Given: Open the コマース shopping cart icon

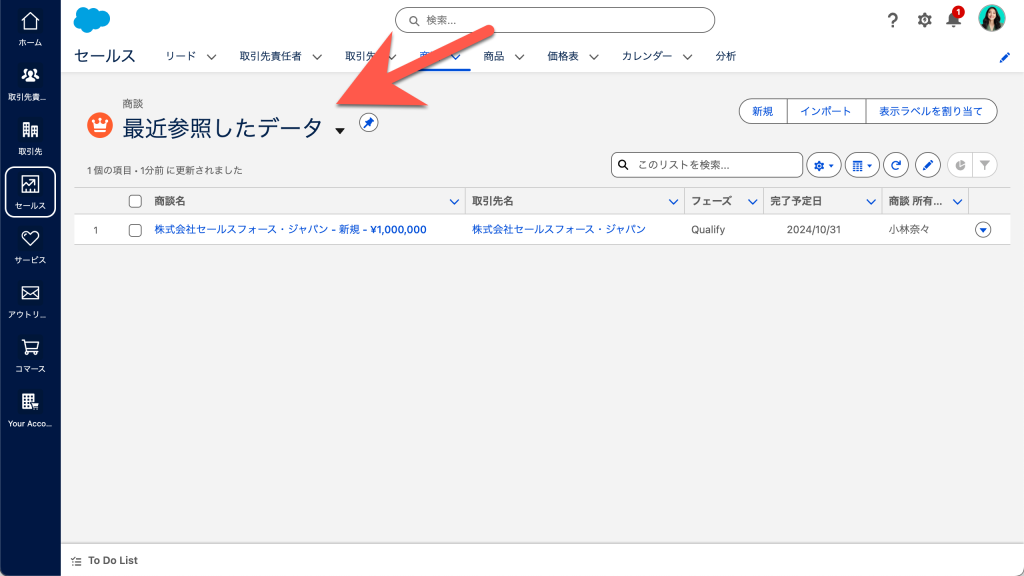Looking at the screenshot, I should point(30,355).
